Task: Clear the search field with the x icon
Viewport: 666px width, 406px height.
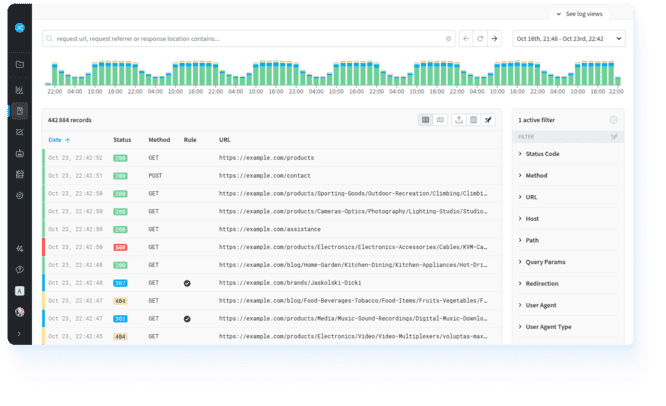Action: click(x=449, y=39)
